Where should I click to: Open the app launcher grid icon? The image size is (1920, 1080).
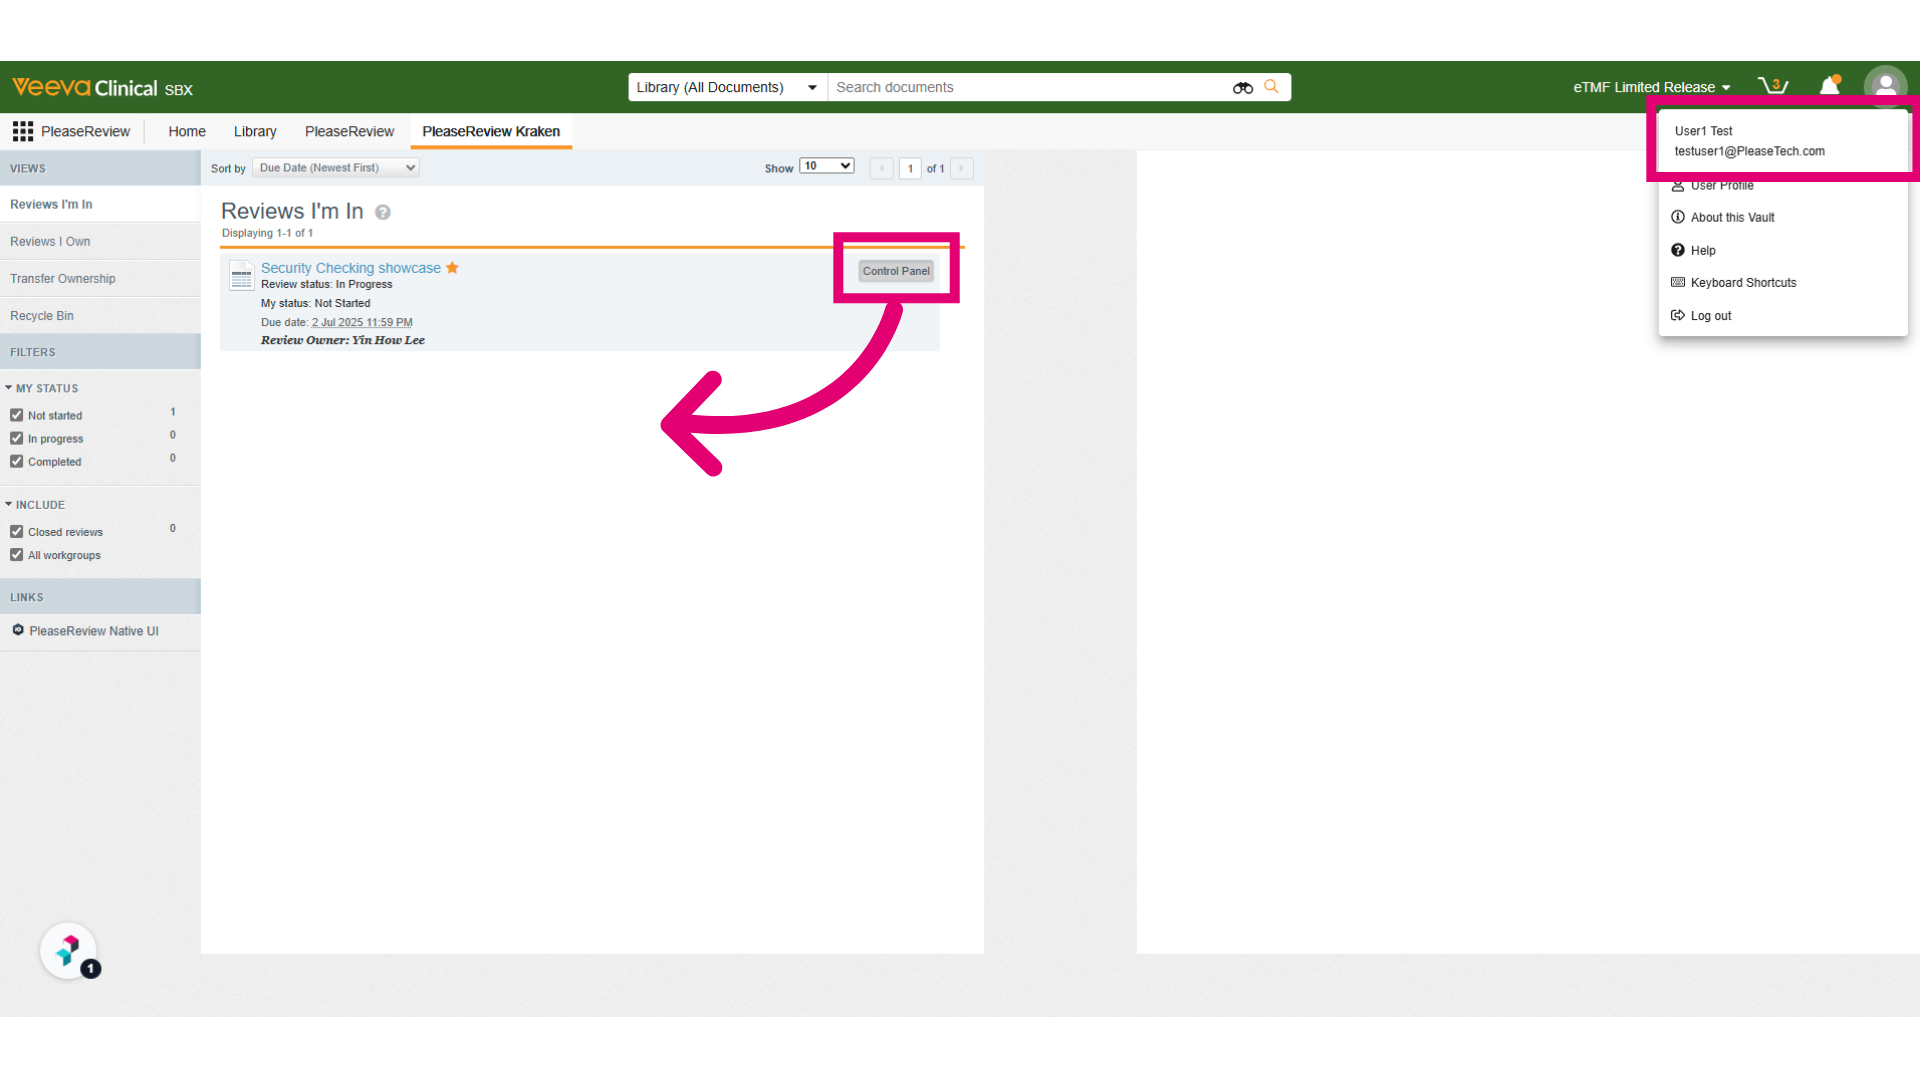click(x=23, y=131)
